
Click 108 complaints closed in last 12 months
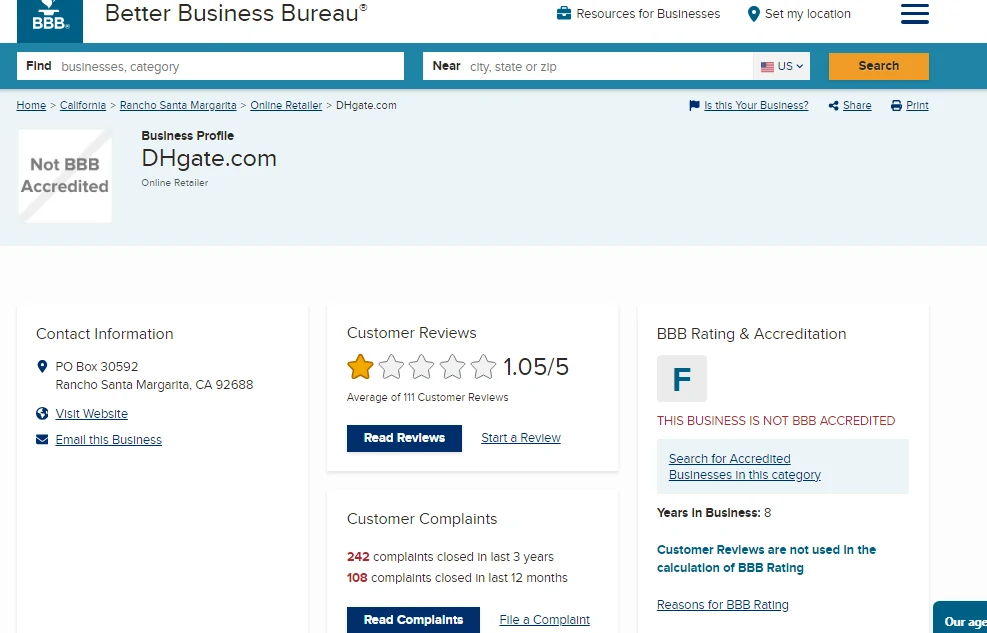tap(457, 578)
